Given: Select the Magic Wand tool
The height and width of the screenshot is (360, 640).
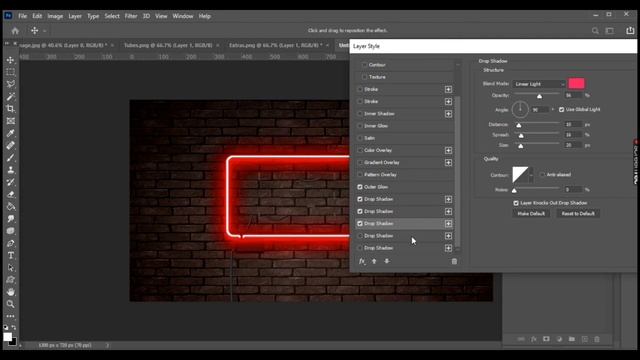Looking at the screenshot, I should [x=11, y=97].
